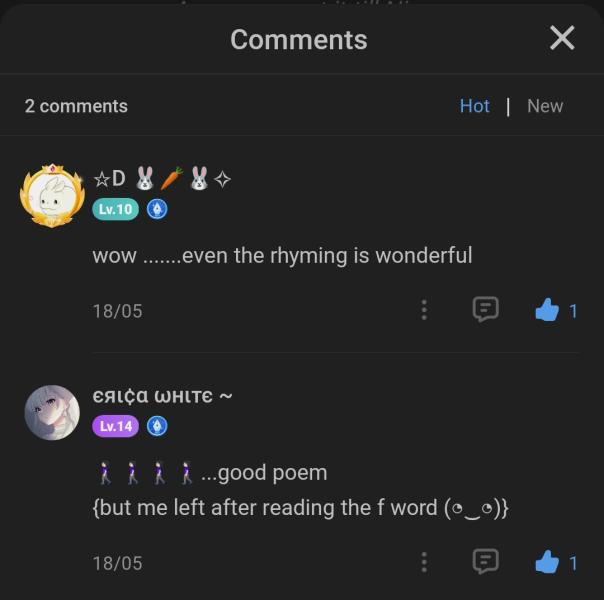Open the anime avatar of Erica White
This screenshot has height=600, width=604.
[51, 412]
